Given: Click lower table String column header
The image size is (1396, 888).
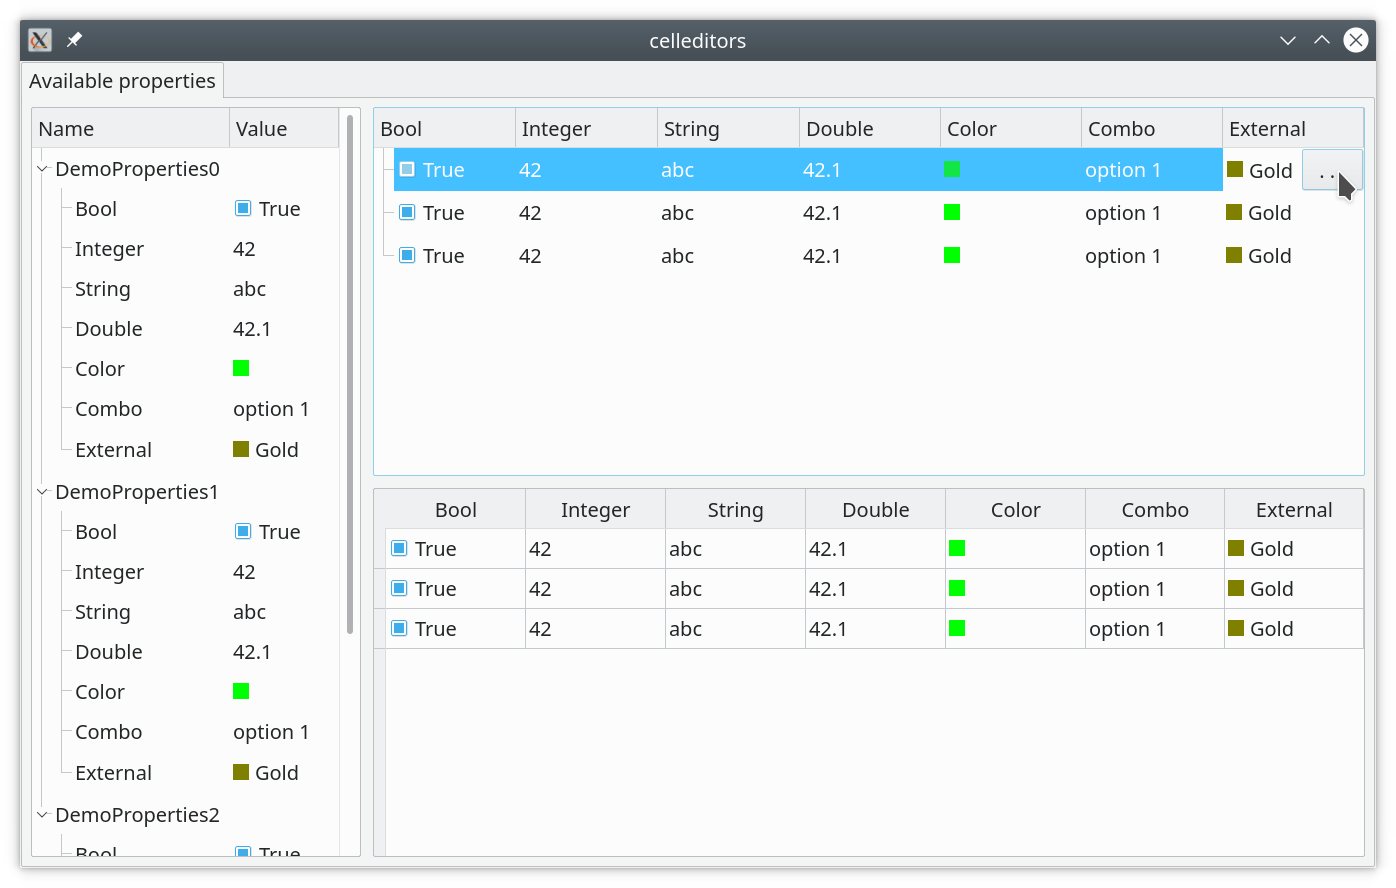Looking at the screenshot, I should [x=735, y=510].
